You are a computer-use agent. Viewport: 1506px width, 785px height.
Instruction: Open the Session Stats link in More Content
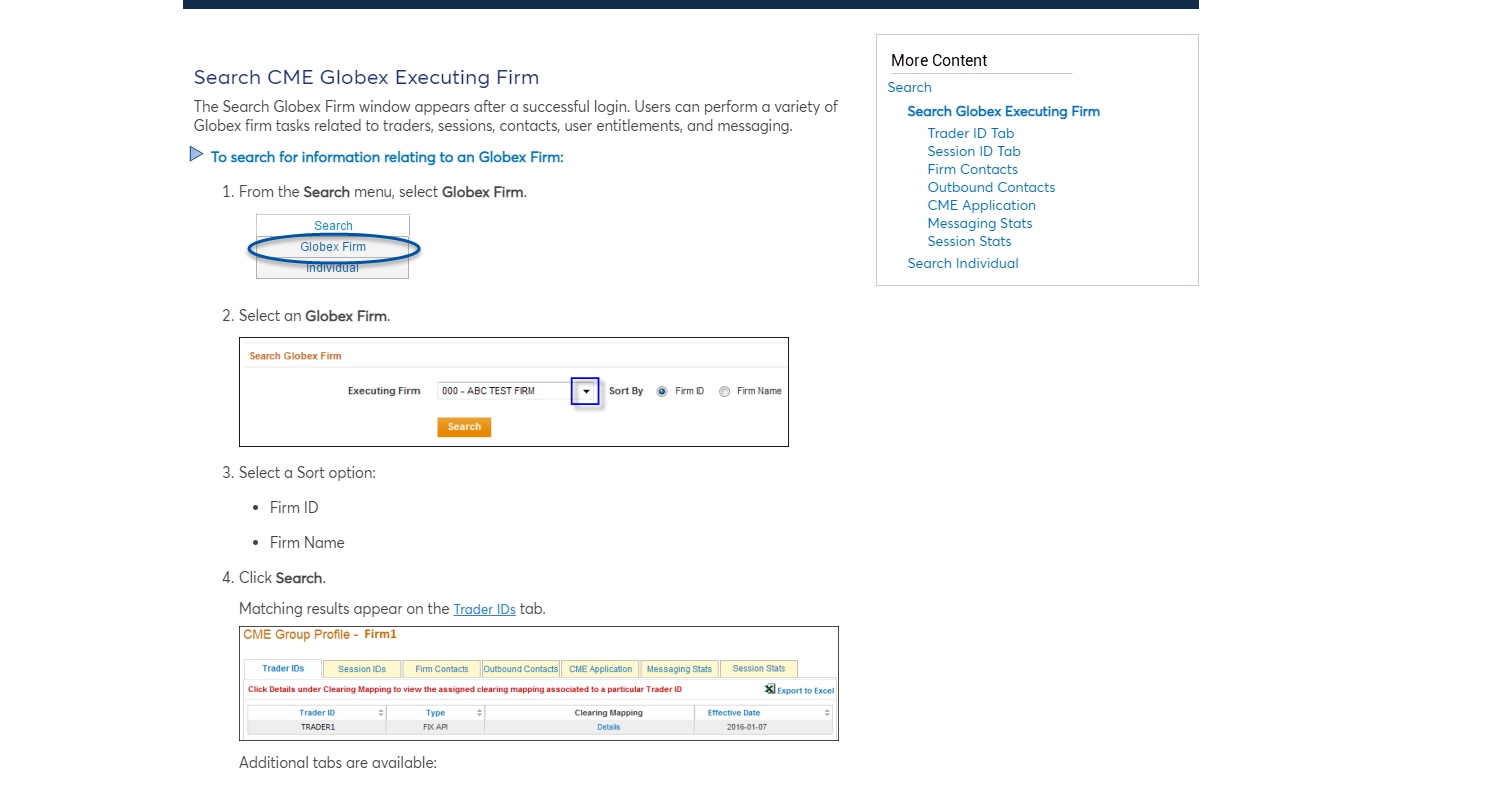point(969,241)
